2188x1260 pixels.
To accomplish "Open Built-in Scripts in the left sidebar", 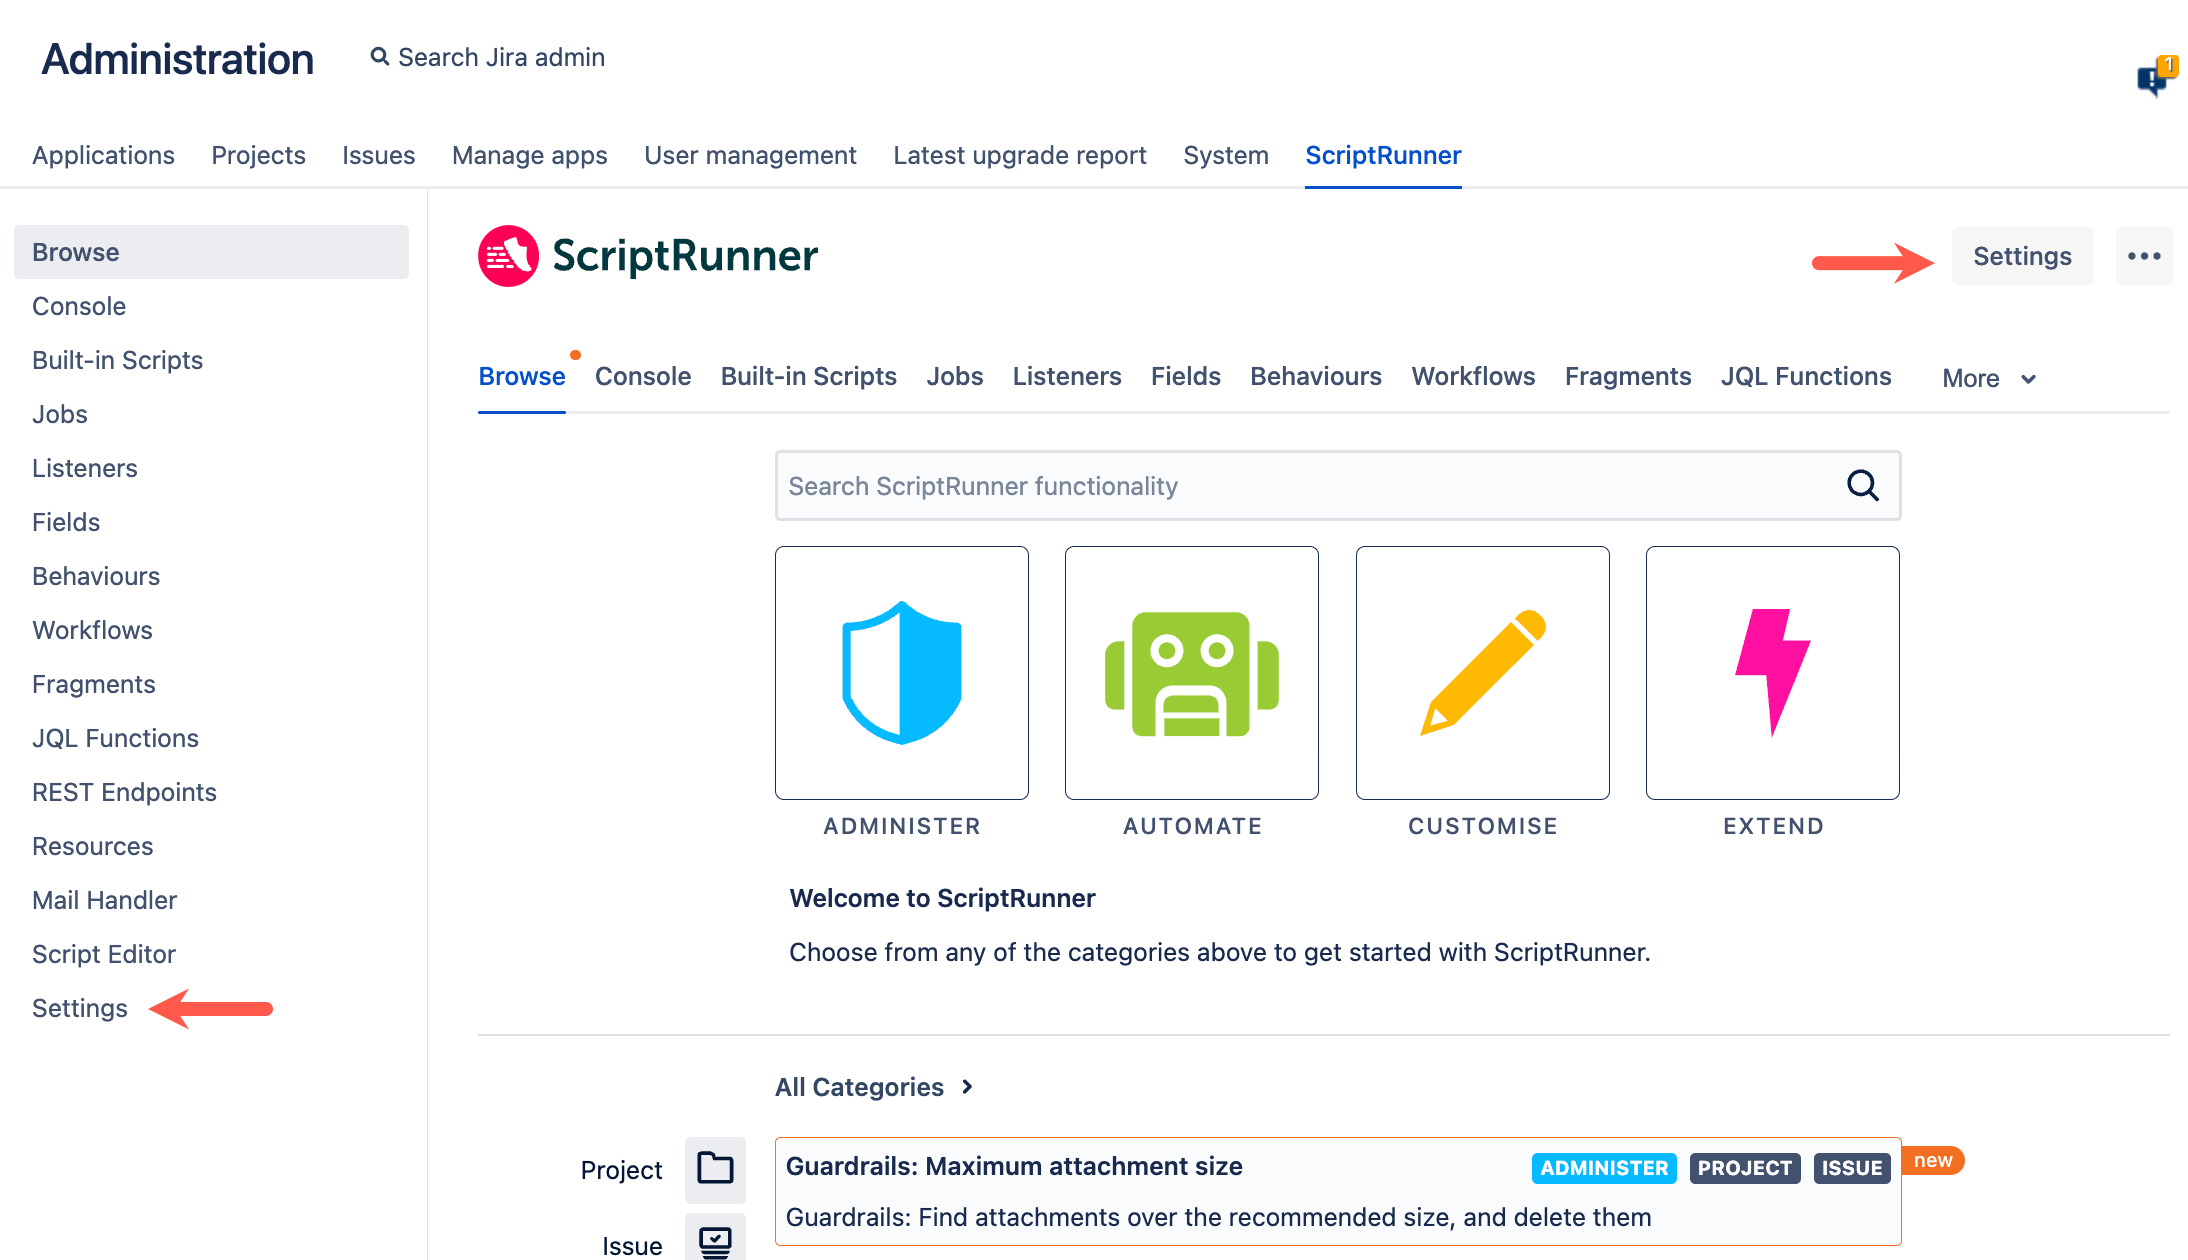I will [117, 360].
